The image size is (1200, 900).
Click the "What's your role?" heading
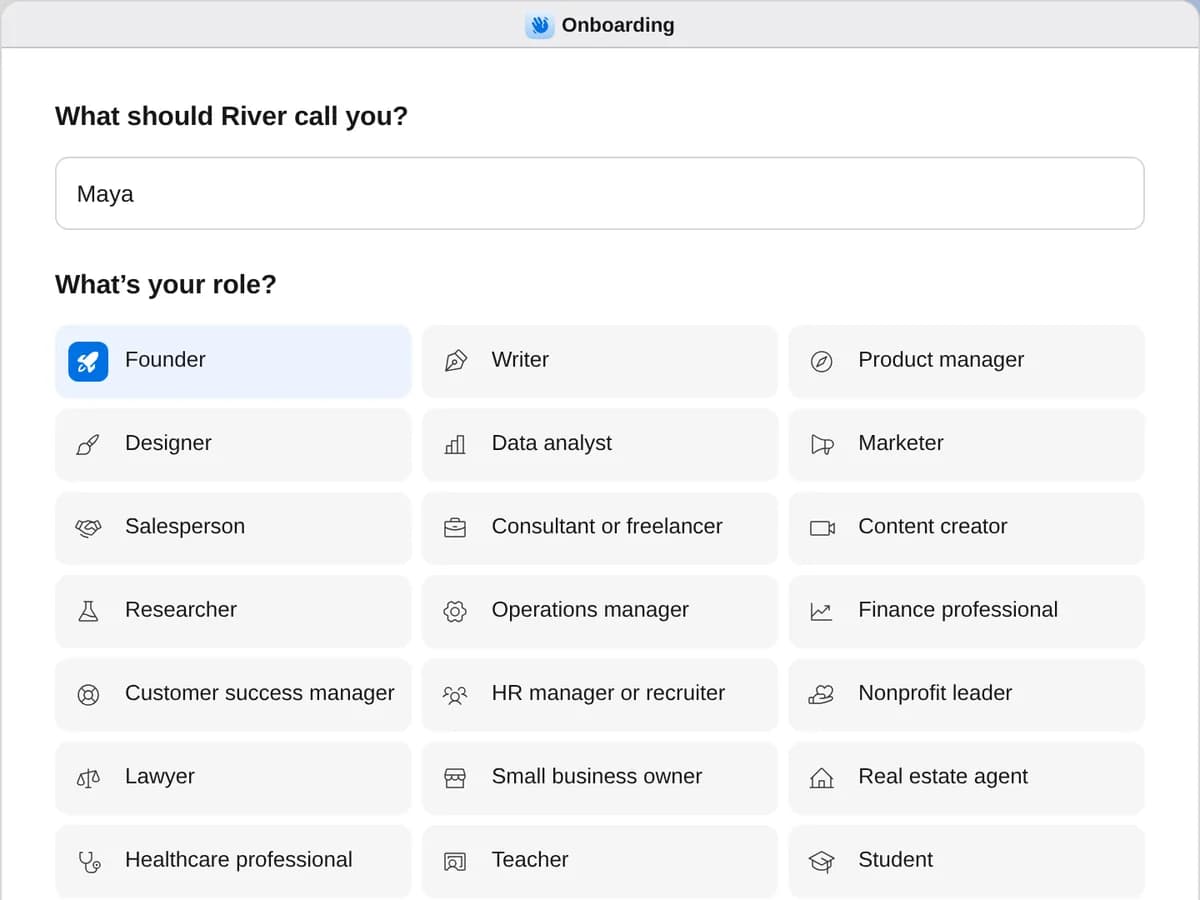(x=166, y=285)
